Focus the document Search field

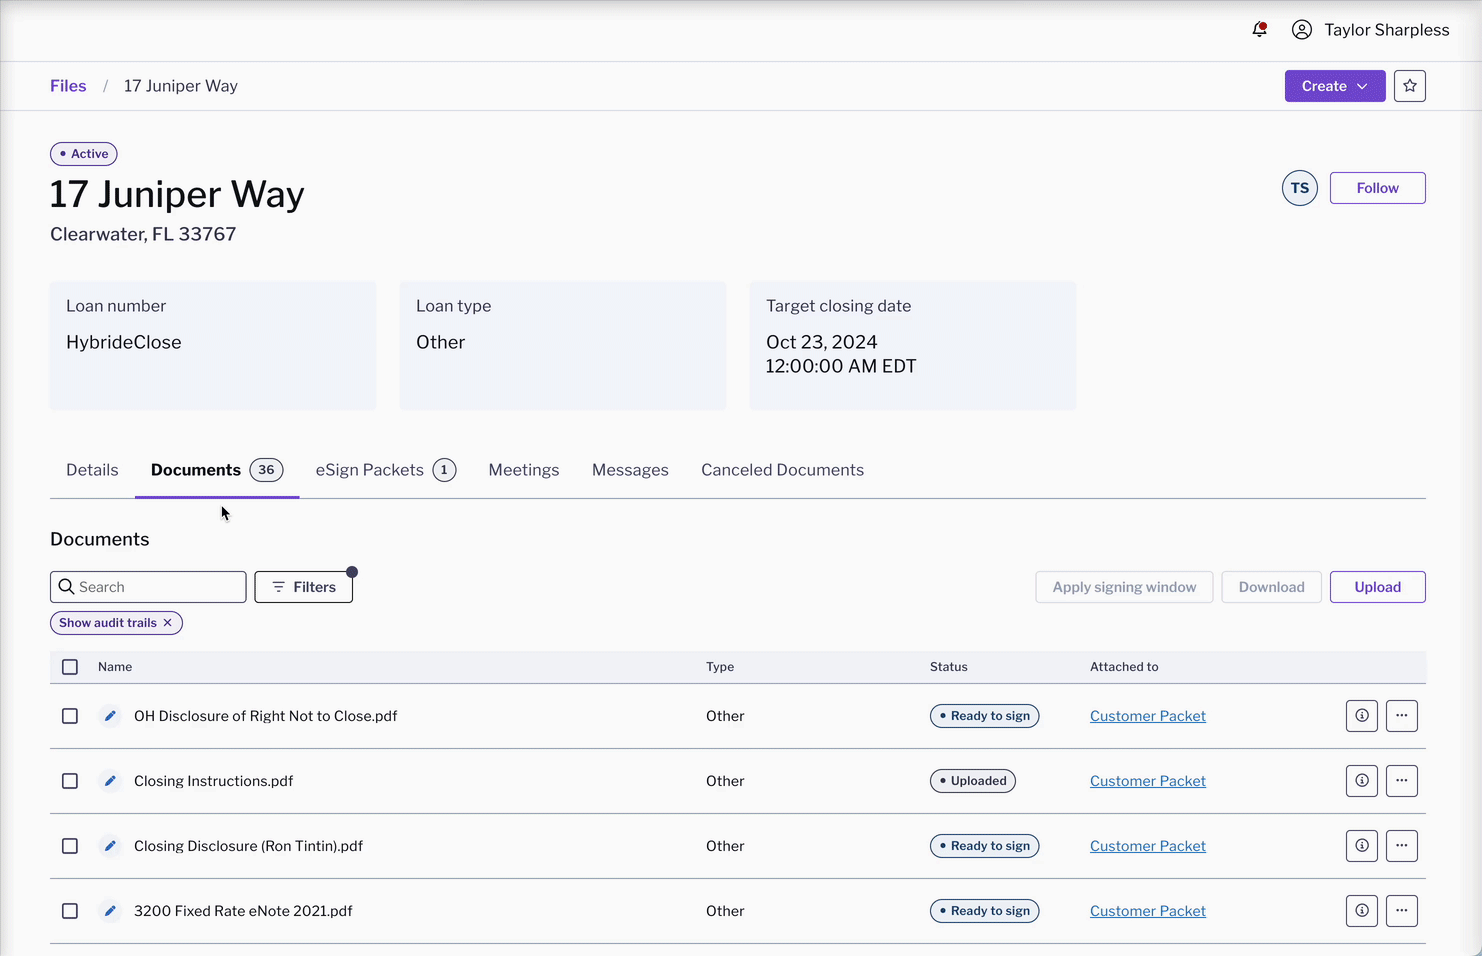point(148,587)
